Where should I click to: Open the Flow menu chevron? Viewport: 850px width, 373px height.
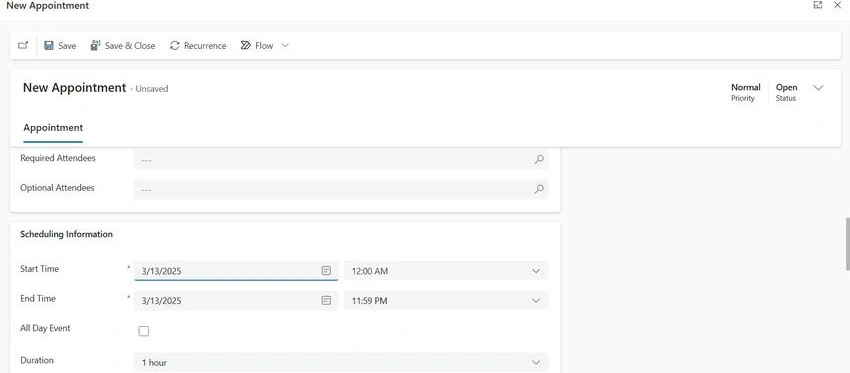pos(285,46)
